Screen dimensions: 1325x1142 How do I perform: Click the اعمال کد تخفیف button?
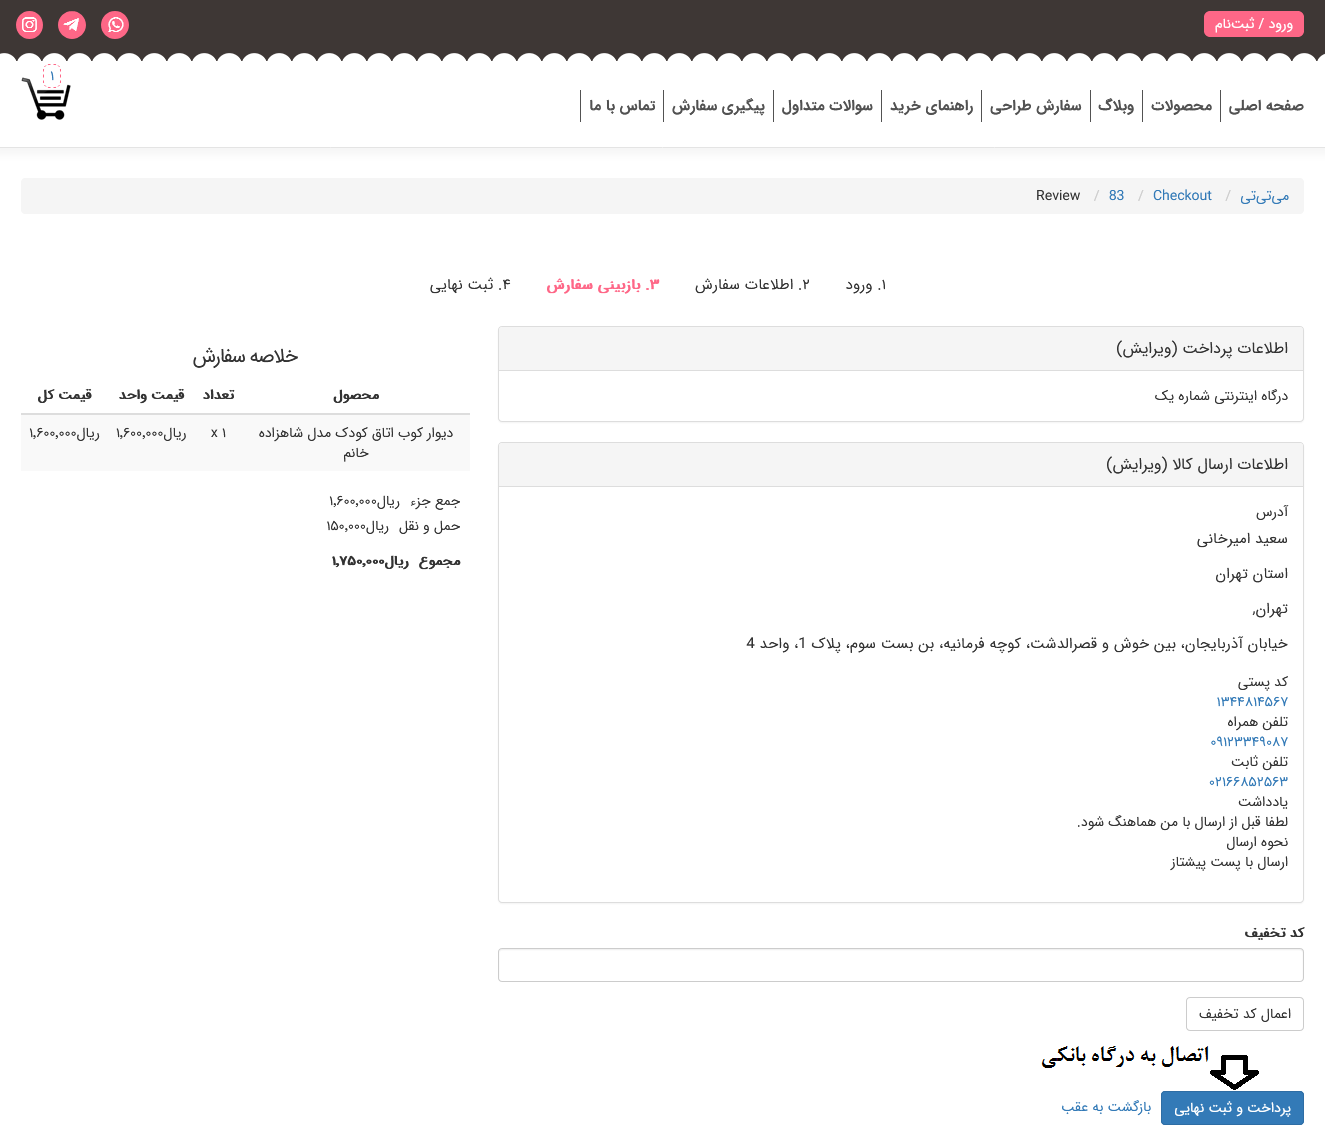(1244, 1013)
